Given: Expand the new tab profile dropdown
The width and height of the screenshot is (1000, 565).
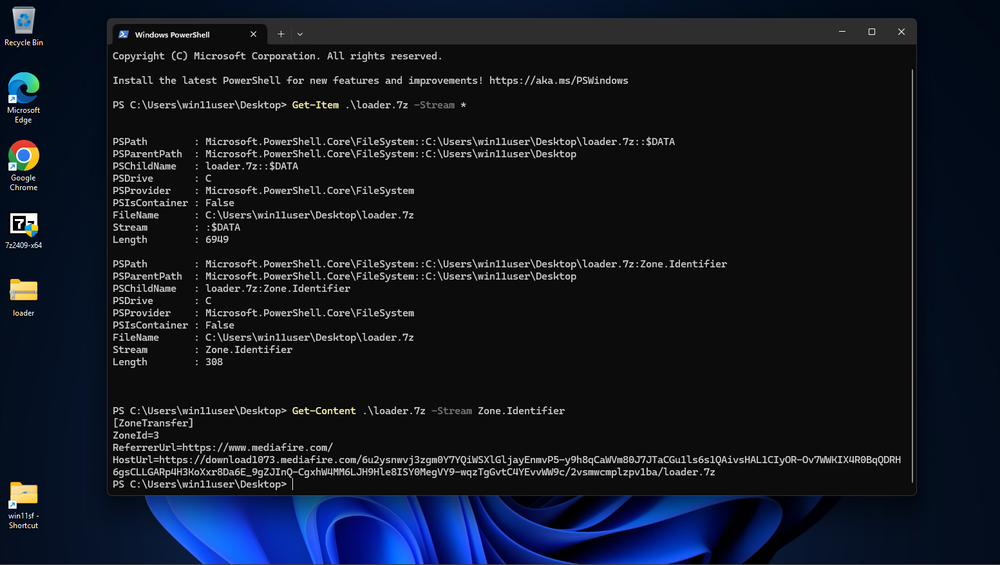Looking at the screenshot, I should 300,34.
